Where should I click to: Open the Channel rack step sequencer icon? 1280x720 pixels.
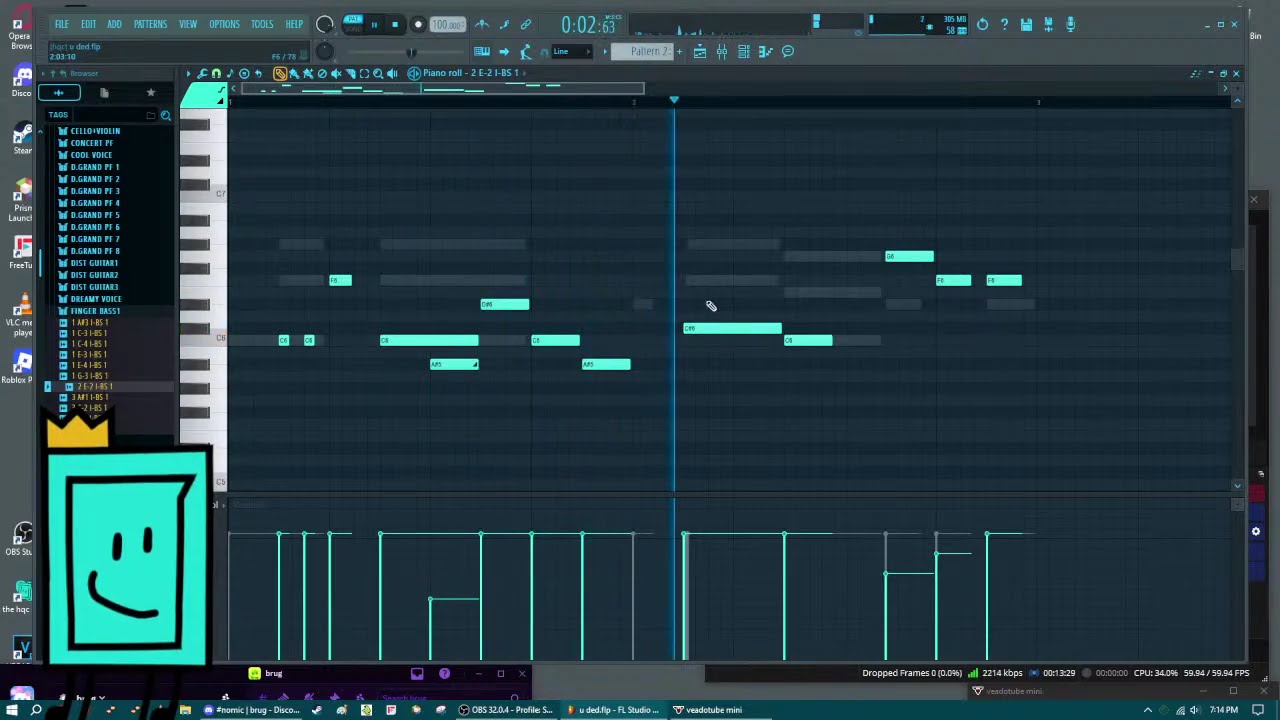744,51
